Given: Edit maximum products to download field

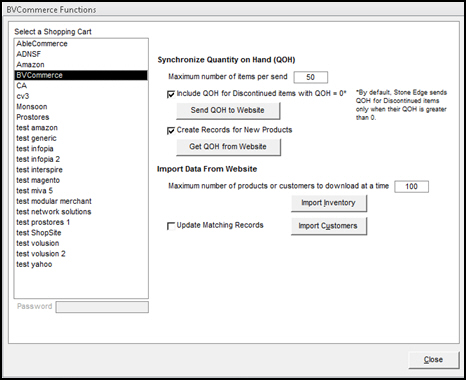Looking at the screenshot, I should 412,186.
